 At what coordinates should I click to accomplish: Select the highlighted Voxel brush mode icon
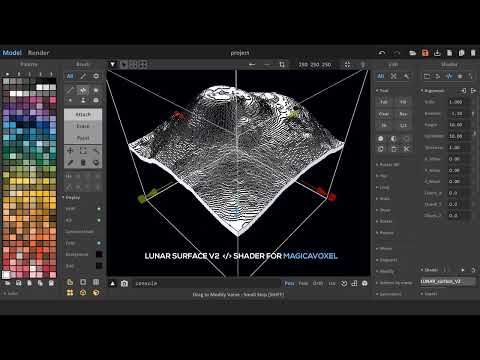(x=83, y=90)
